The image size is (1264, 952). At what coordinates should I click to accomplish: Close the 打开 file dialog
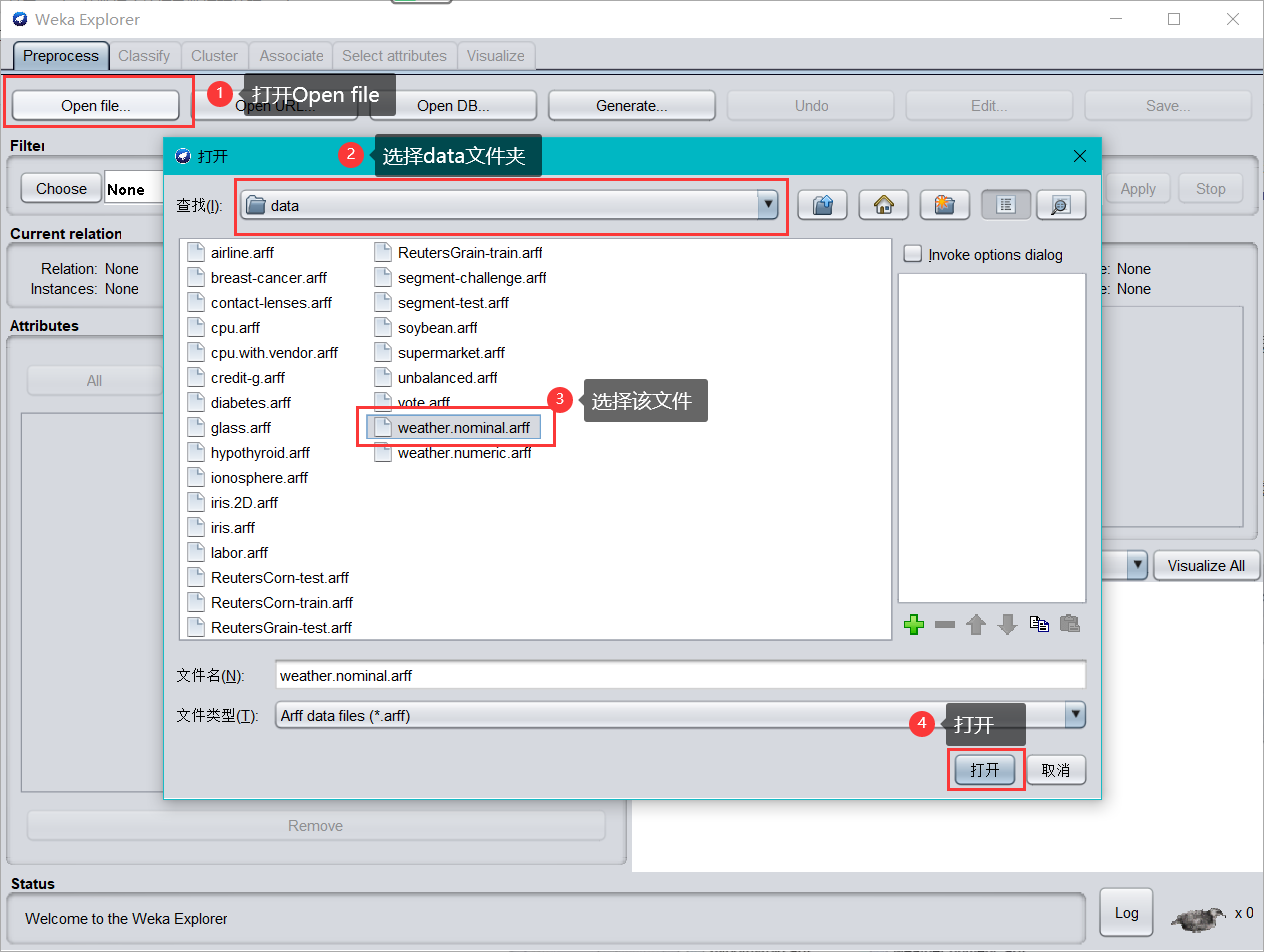pos(1080,156)
